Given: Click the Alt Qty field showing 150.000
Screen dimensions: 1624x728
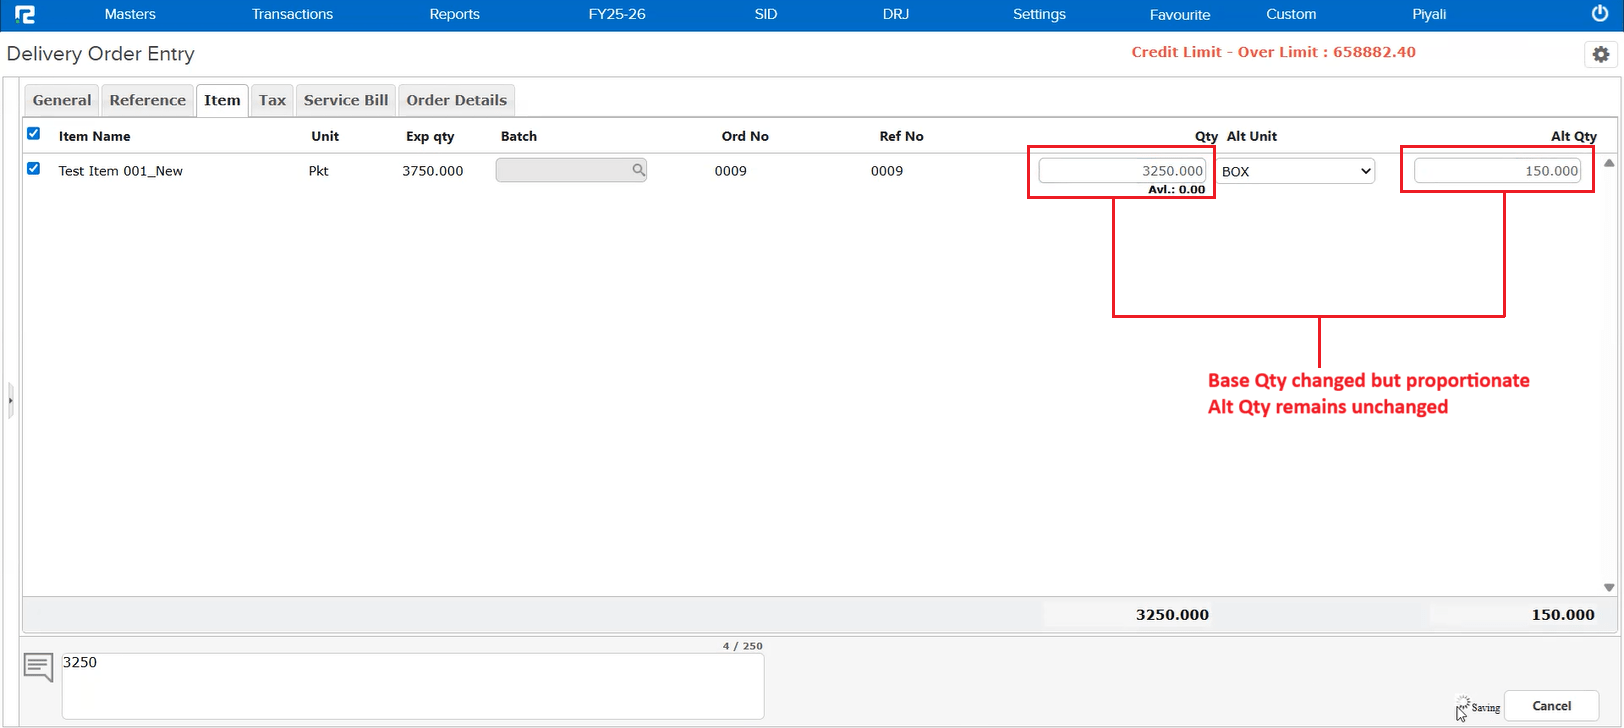Looking at the screenshot, I should [x=1497, y=171].
